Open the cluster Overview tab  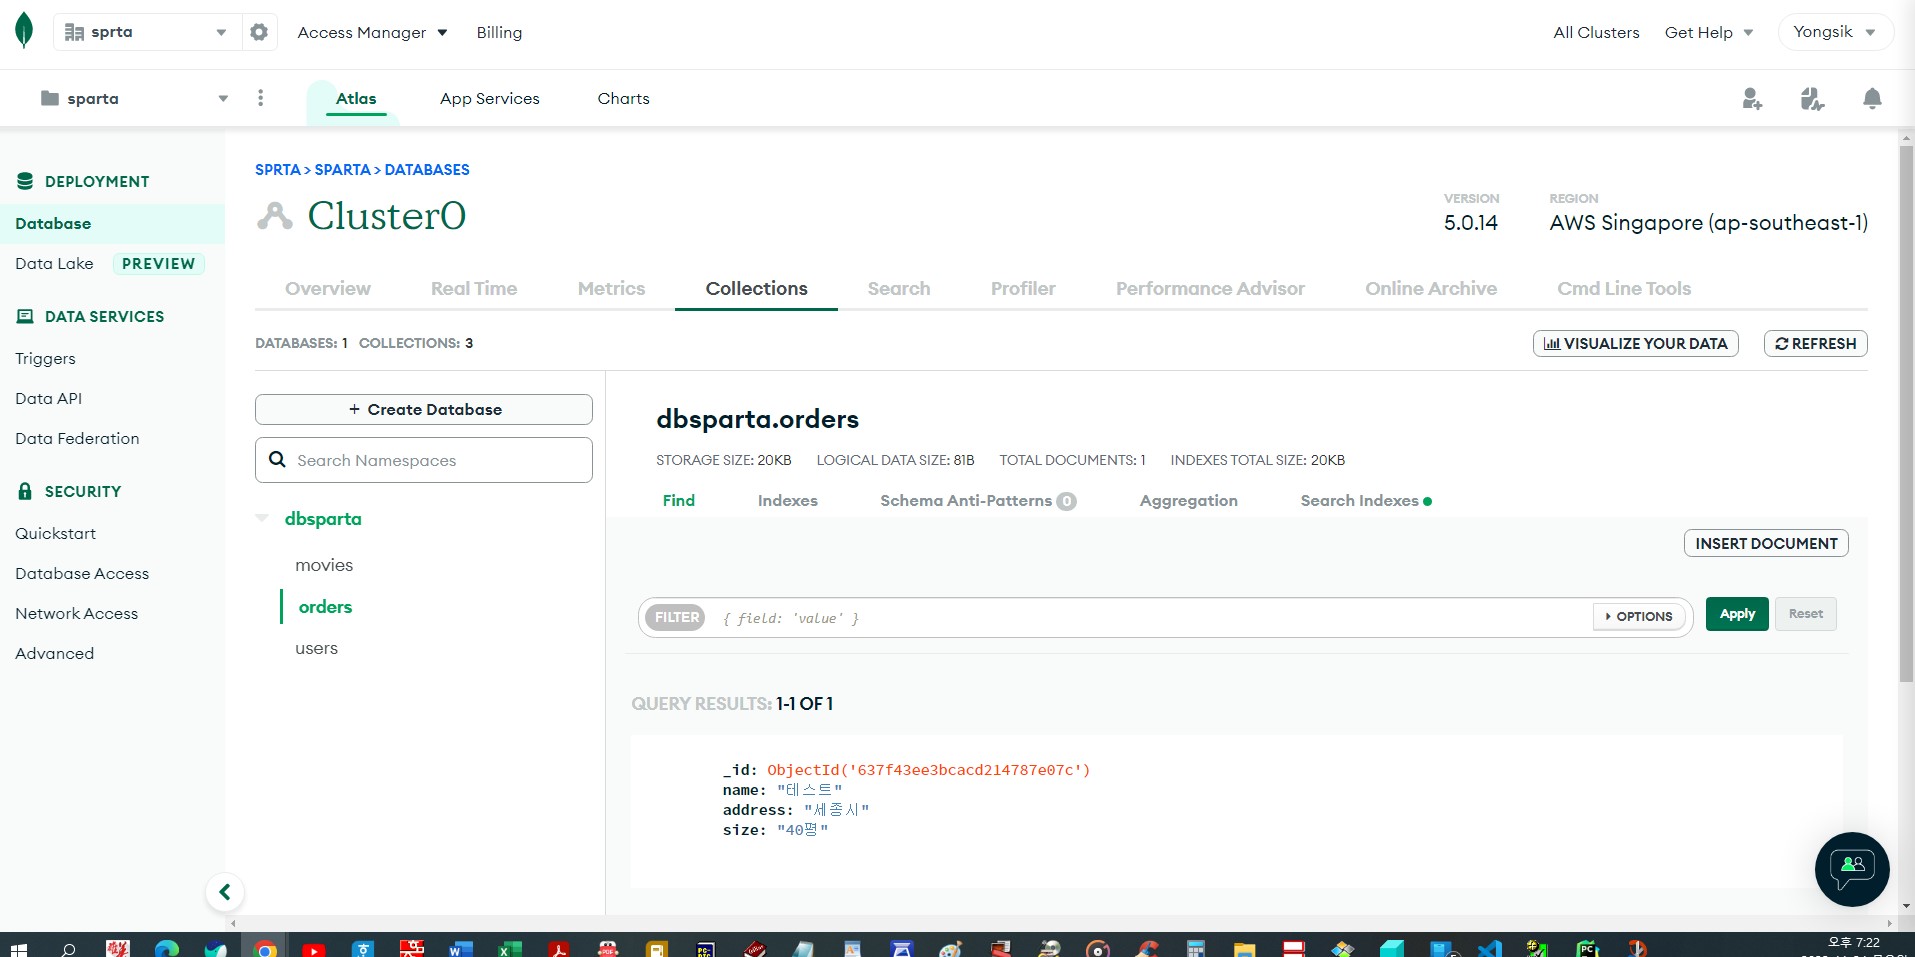[328, 288]
